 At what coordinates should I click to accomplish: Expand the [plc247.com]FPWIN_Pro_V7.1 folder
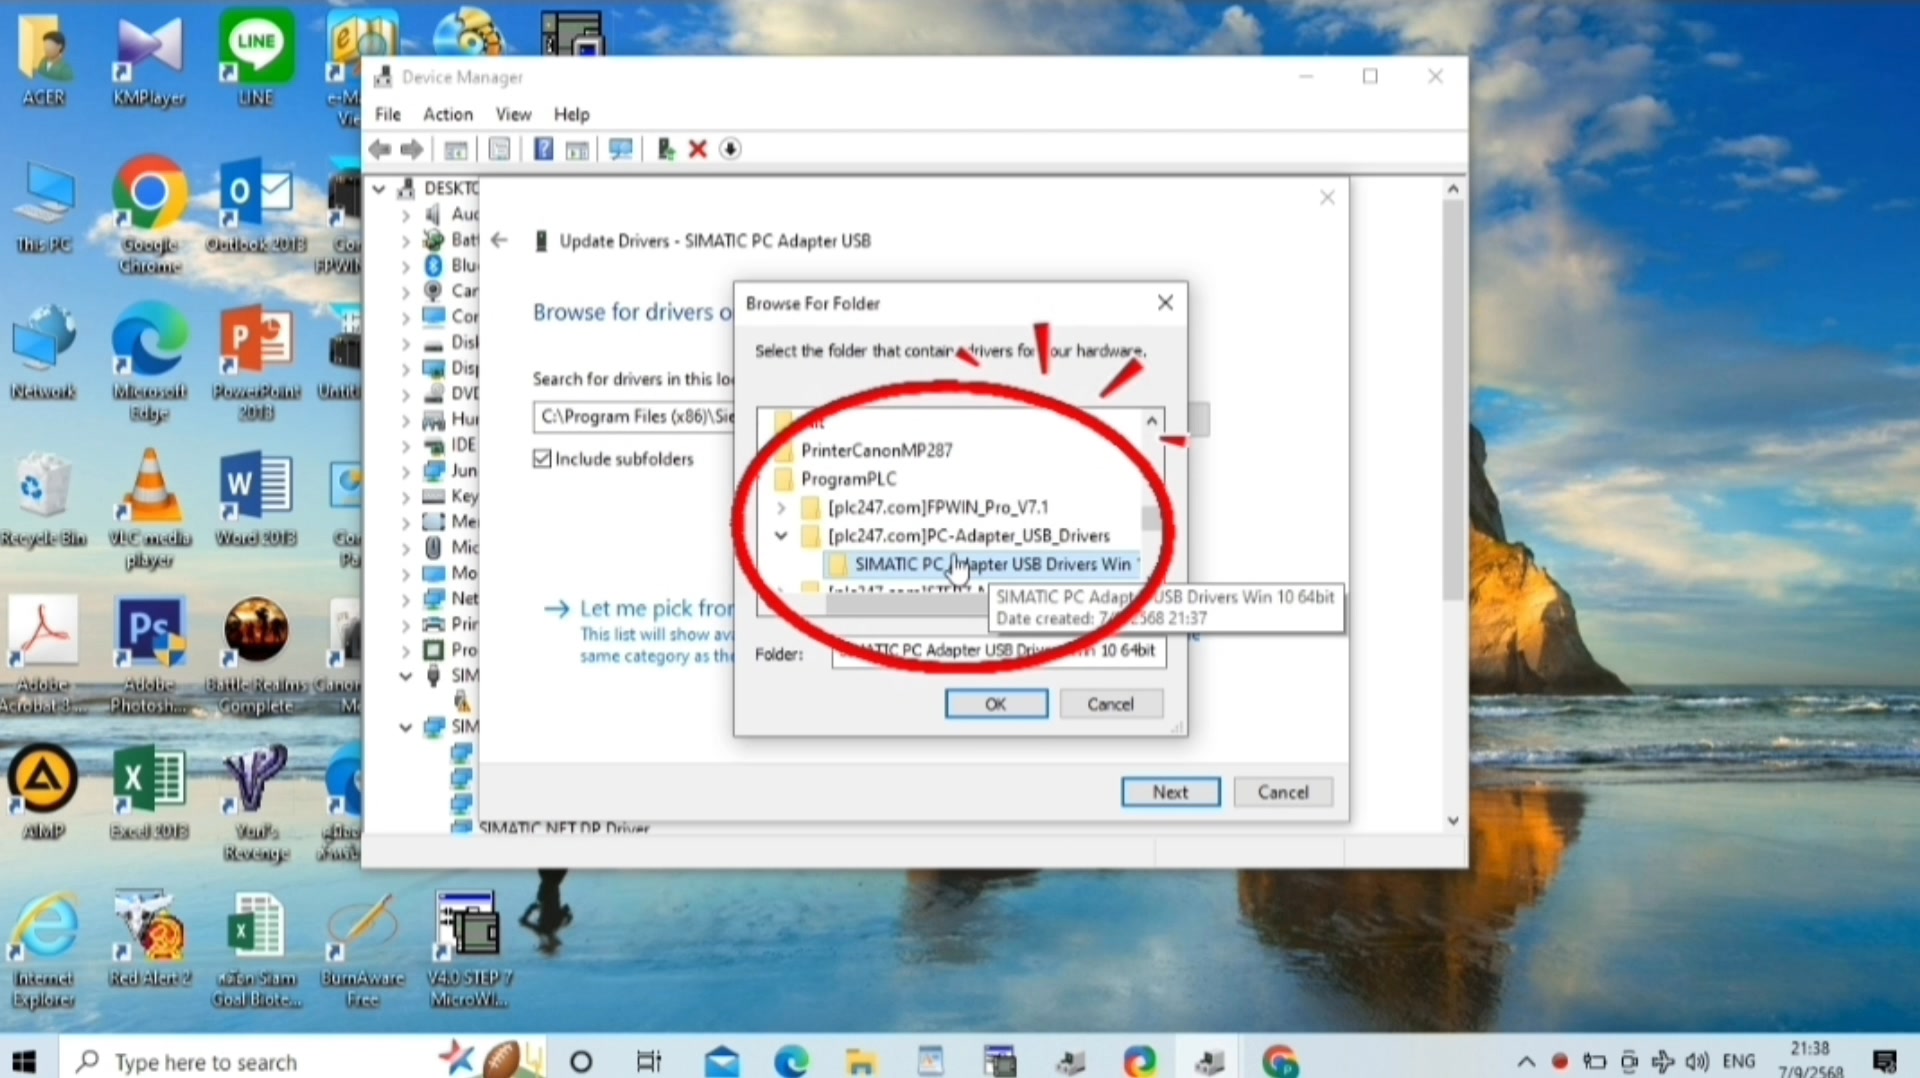coord(781,508)
